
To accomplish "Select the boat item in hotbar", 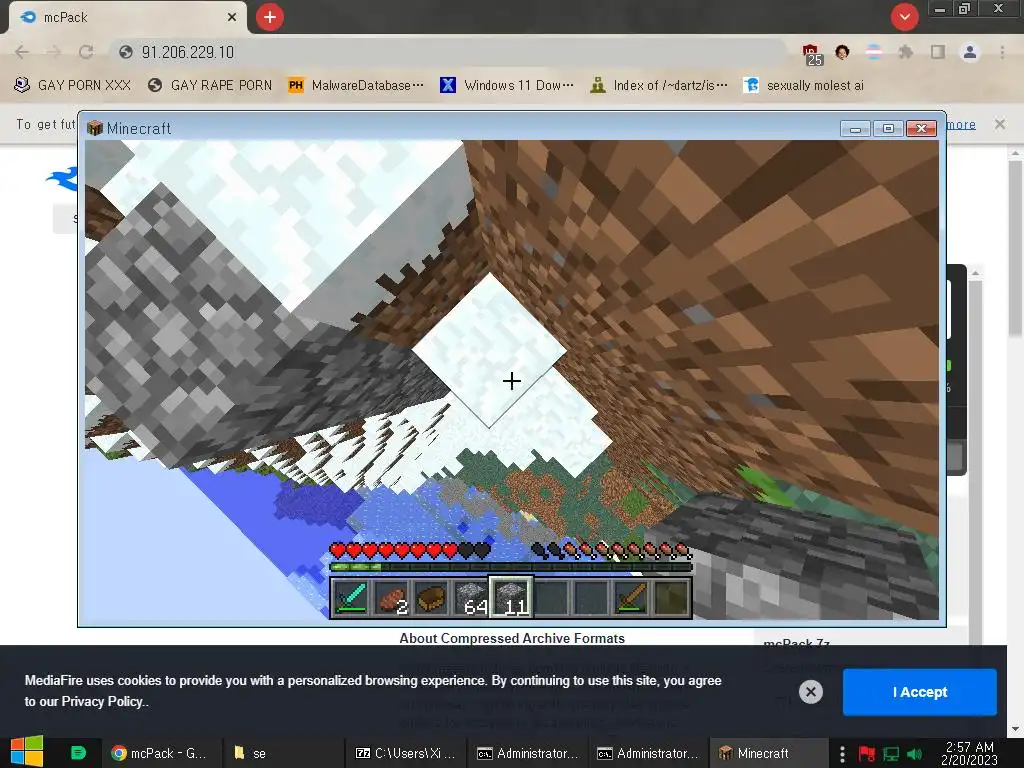I will pyautogui.click(x=431, y=598).
